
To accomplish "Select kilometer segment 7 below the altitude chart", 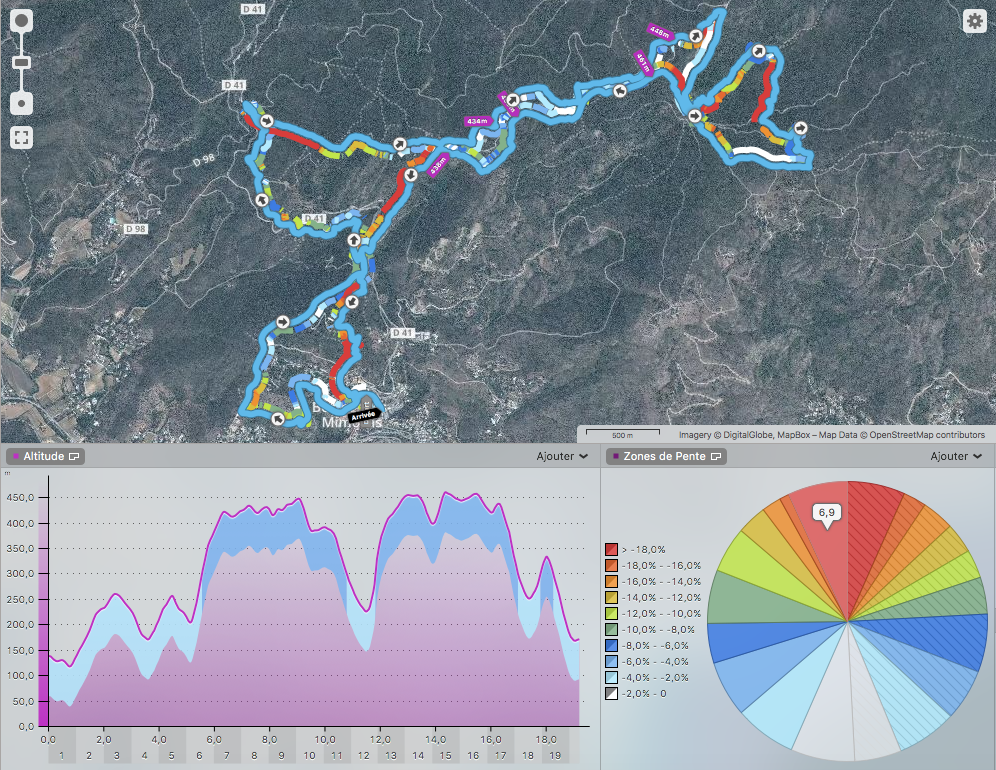I will coord(227,757).
